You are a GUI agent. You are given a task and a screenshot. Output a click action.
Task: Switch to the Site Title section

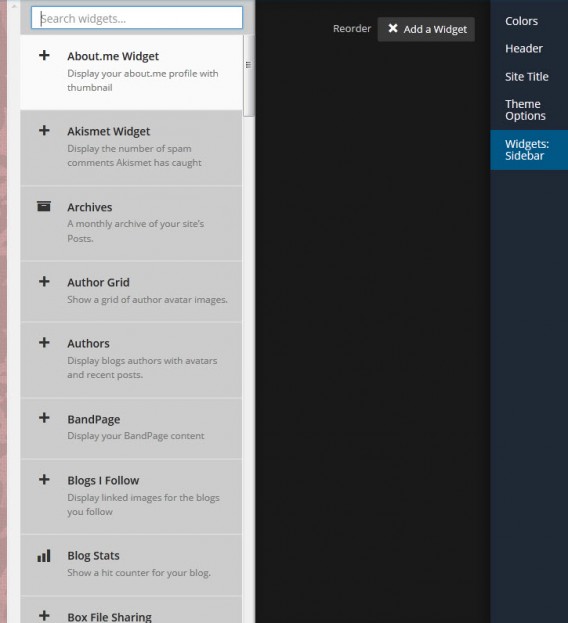[x=527, y=76]
